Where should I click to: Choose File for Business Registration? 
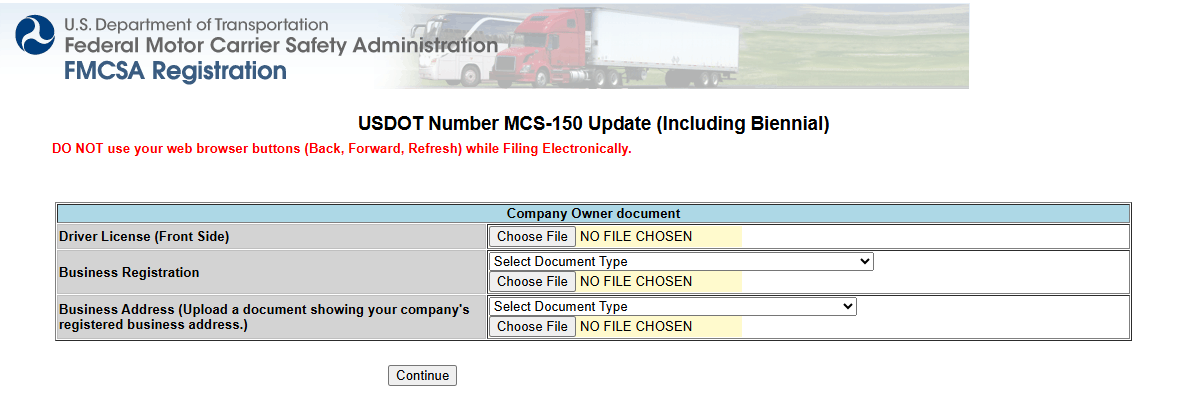(x=532, y=282)
